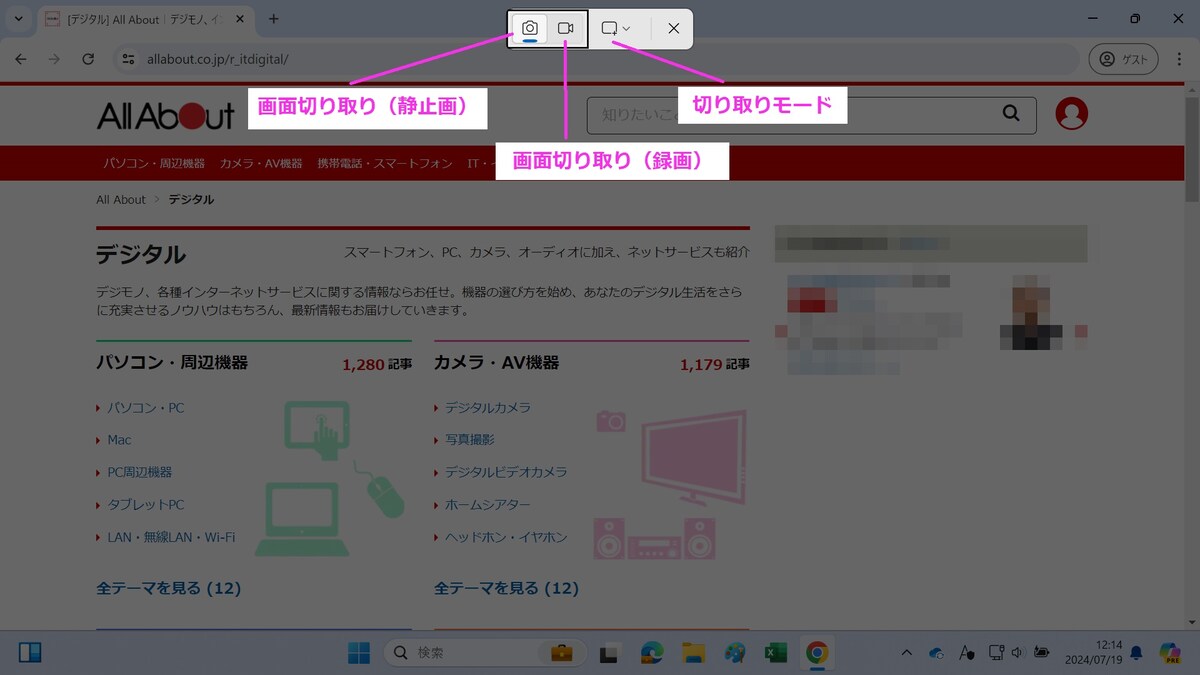Open the ヘッドホン・イヤホン link
Image resolution: width=1200 pixels, height=675 pixels.
tap(506, 537)
